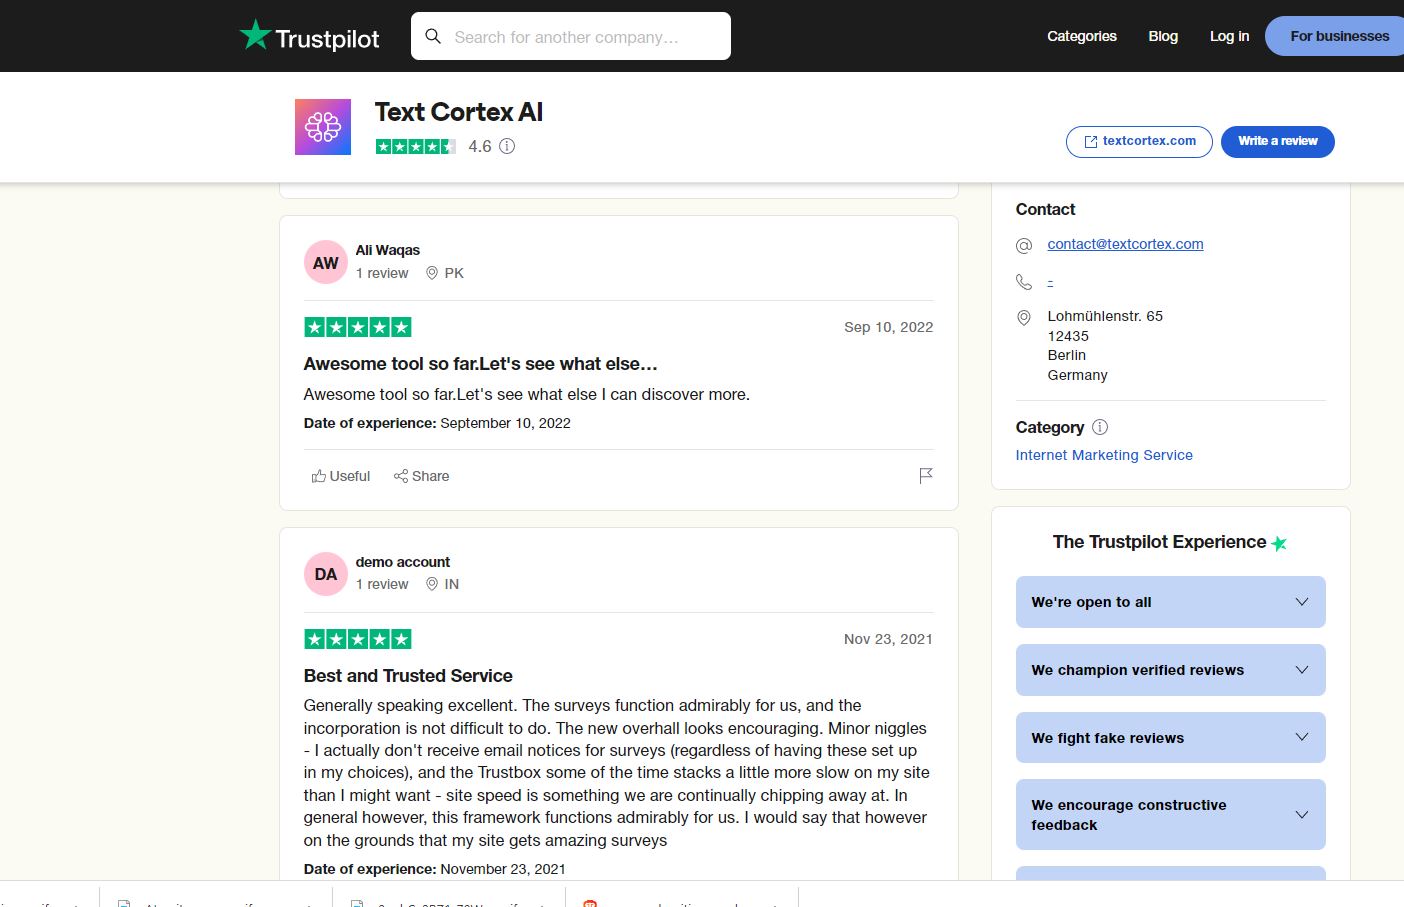This screenshot has width=1404, height=907.
Task: Click the contact@textcortex.com email link
Action: click(x=1125, y=244)
